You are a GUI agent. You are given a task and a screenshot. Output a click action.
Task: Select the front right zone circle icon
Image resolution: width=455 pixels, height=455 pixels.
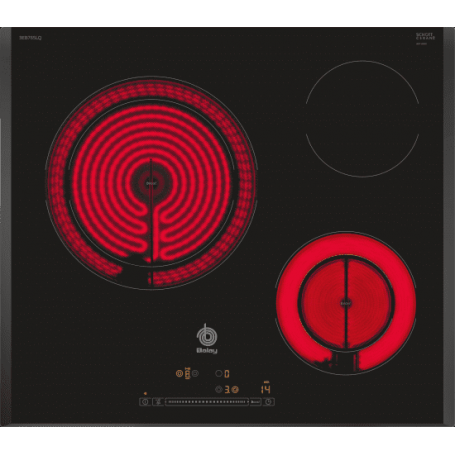tap(219, 389)
